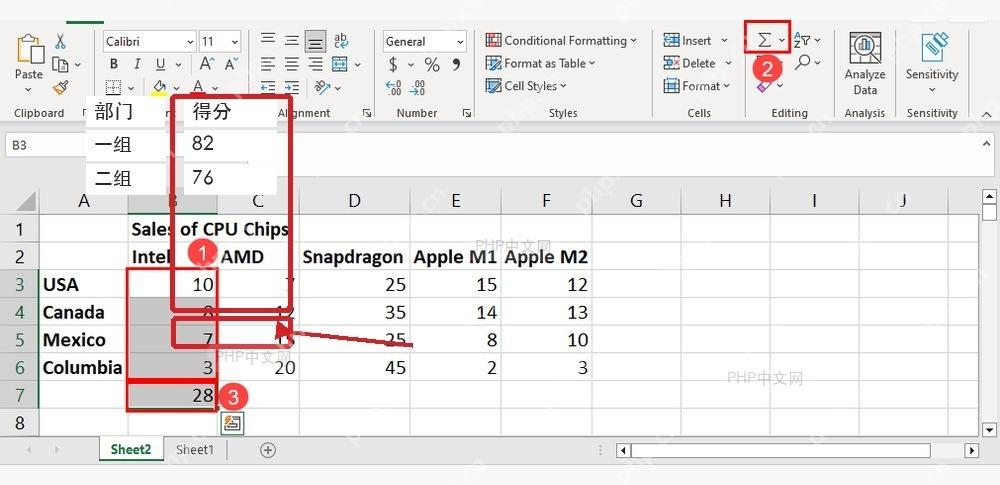Click Increase Indent icon
The image size is (1000, 485).
pos(291,87)
